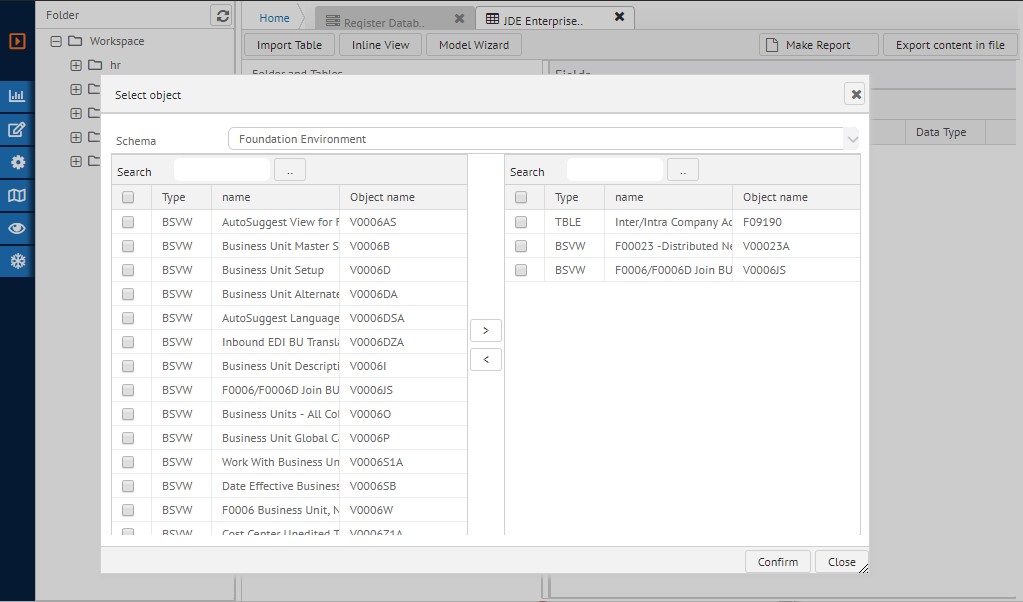Select the F09190 table checkbox
1023x602 pixels.
521,222
